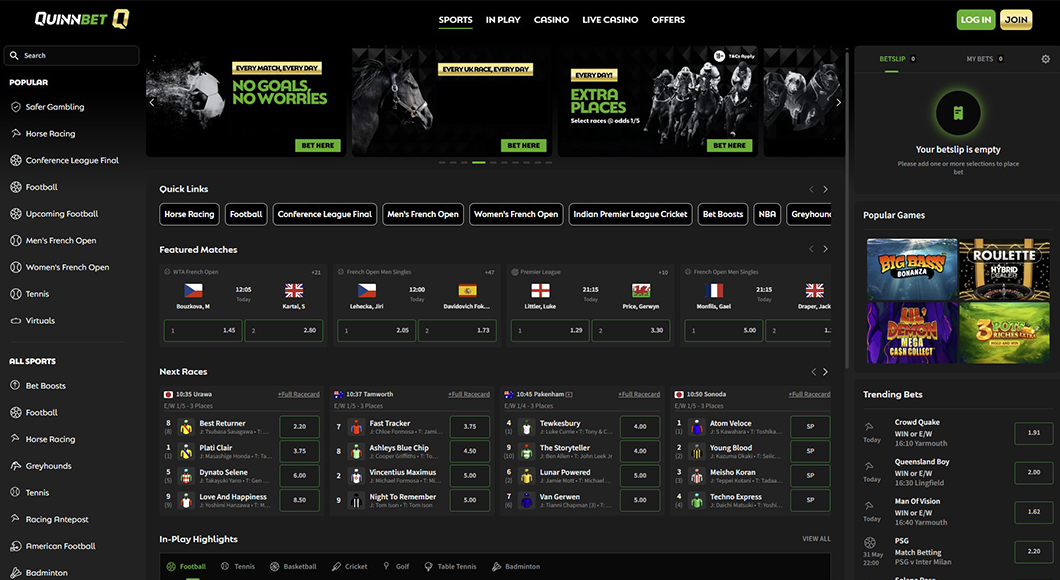Click the Badminton icon in sidebar
The image size is (1060, 580).
(x=16, y=573)
